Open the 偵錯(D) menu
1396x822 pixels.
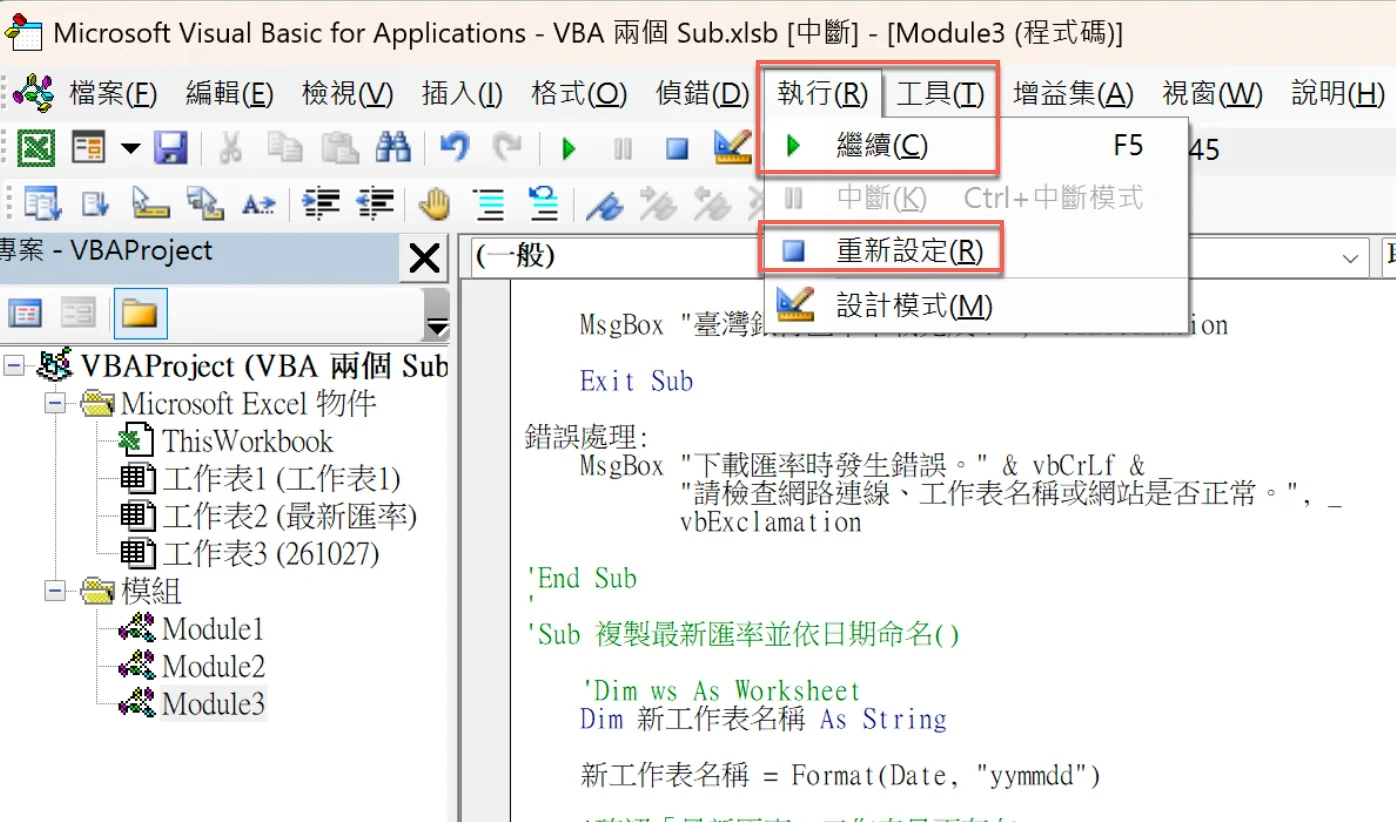(702, 94)
